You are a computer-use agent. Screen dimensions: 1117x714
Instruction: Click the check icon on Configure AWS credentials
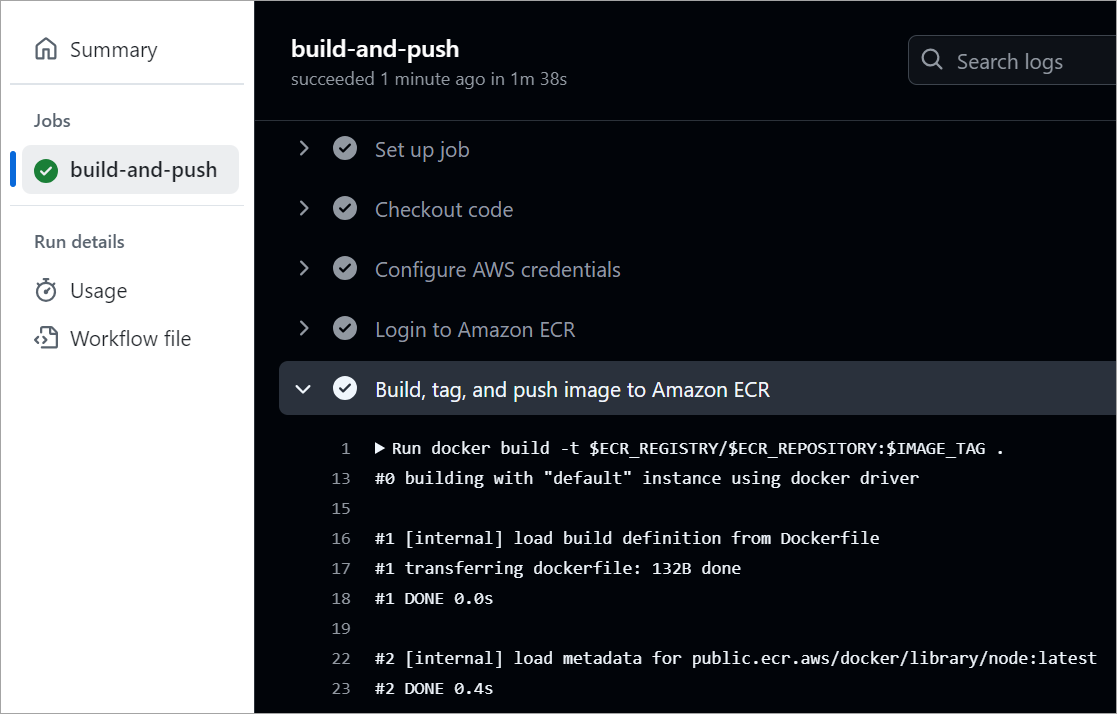click(x=344, y=268)
